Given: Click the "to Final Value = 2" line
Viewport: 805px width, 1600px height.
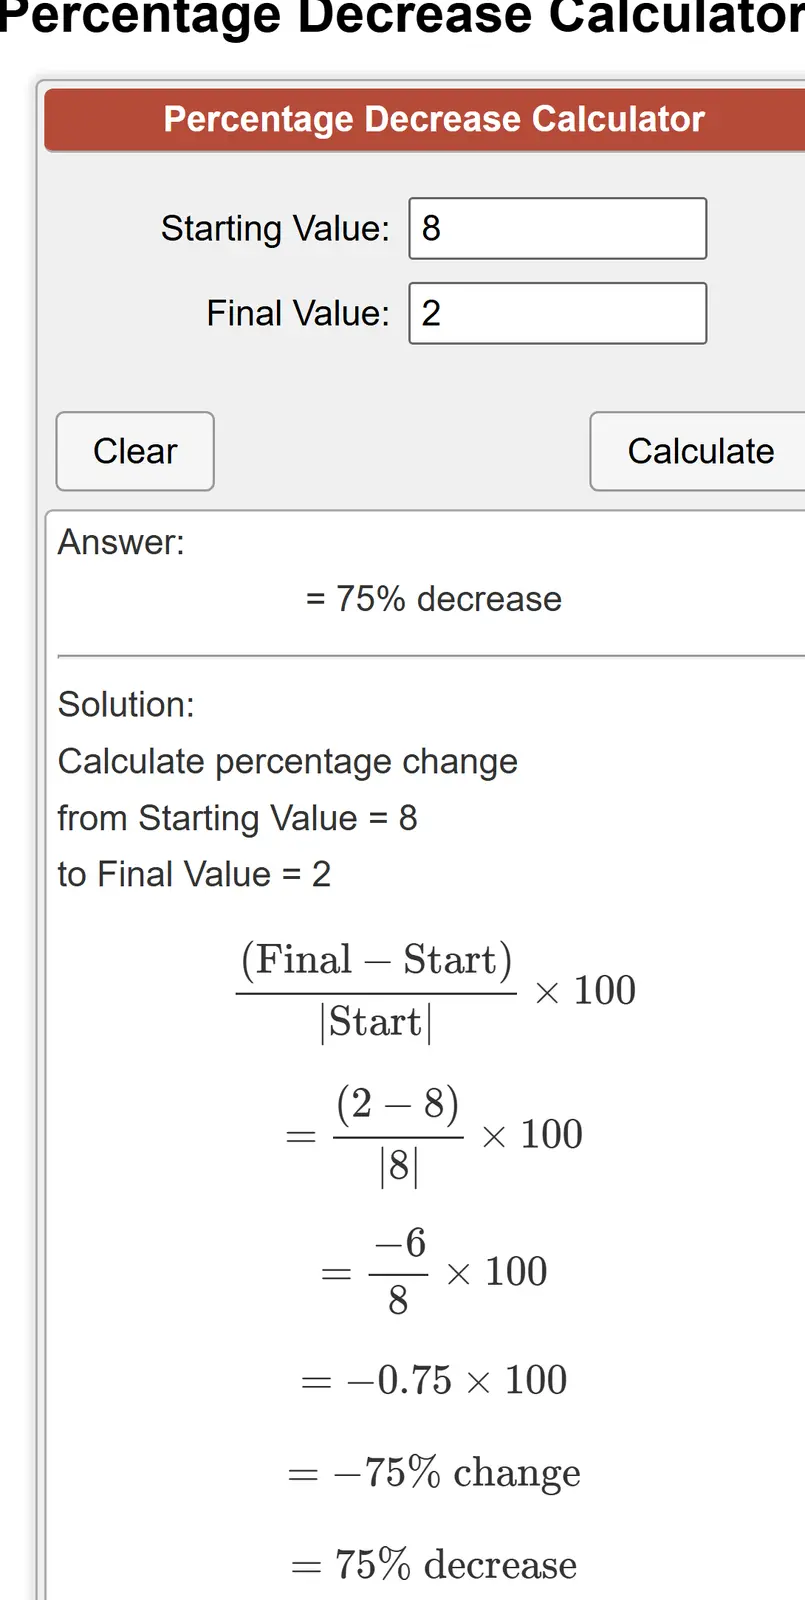Looking at the screenshot, I should 194,874.
